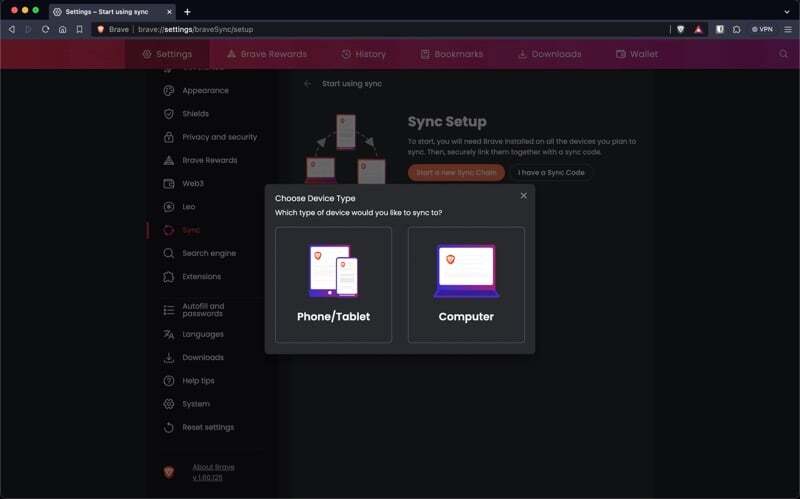Open a new tab with plus button
The height and width of the screenshot is (499, 800).
[x=187, y=12]
